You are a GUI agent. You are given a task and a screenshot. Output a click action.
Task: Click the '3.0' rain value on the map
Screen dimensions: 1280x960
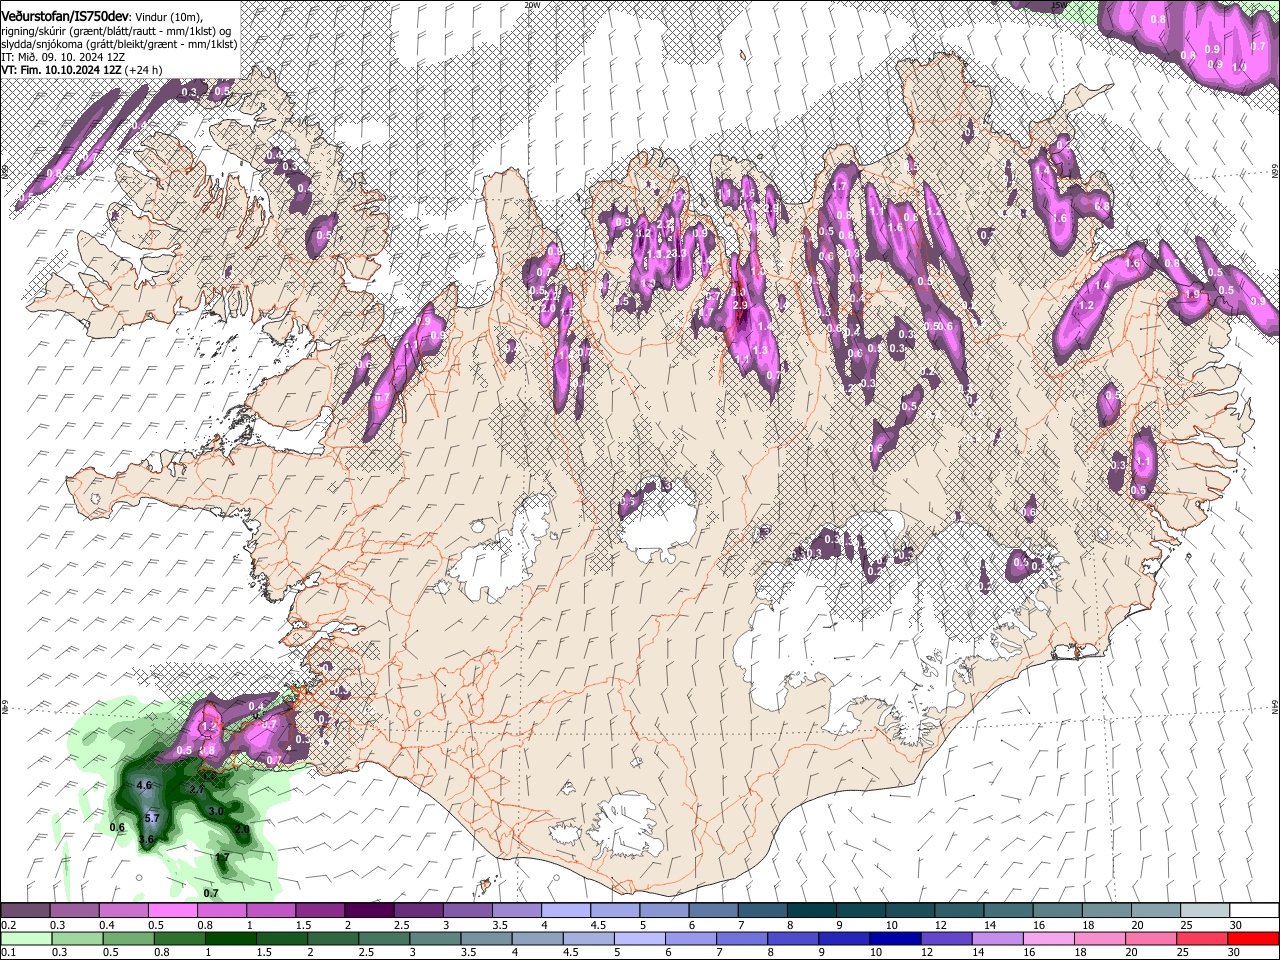click(216, 811)
